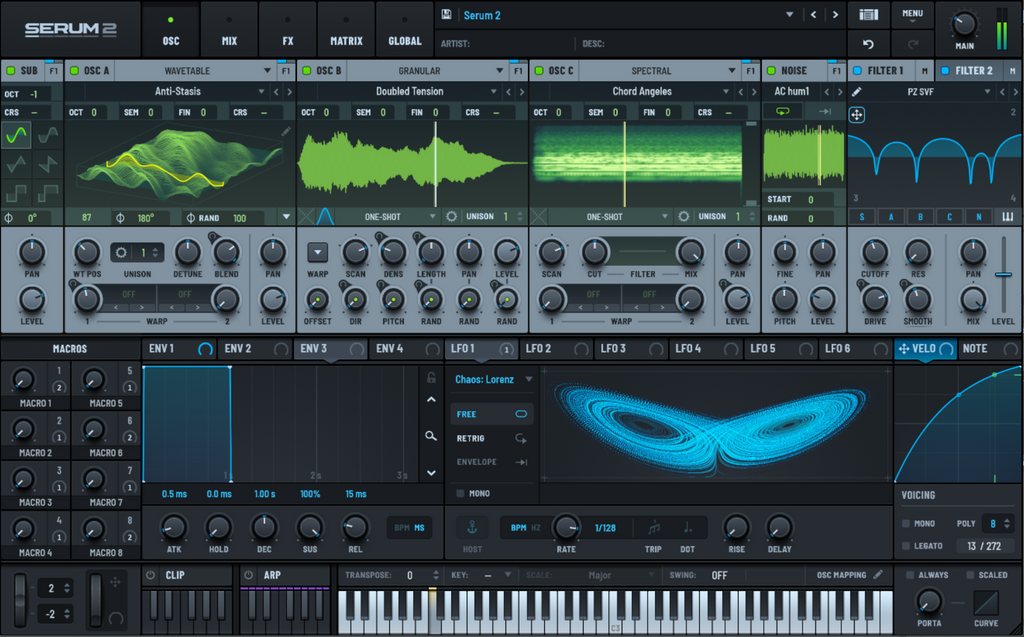Toggle the NOISE oscillator switch
Viewport: 1024px width, 637px height.
pyautogui.click(x=771, y=71)
